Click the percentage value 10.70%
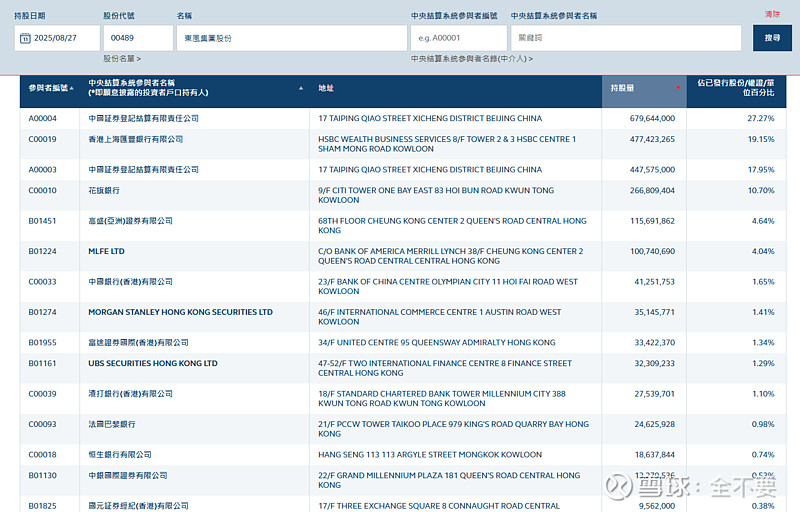 761,190
